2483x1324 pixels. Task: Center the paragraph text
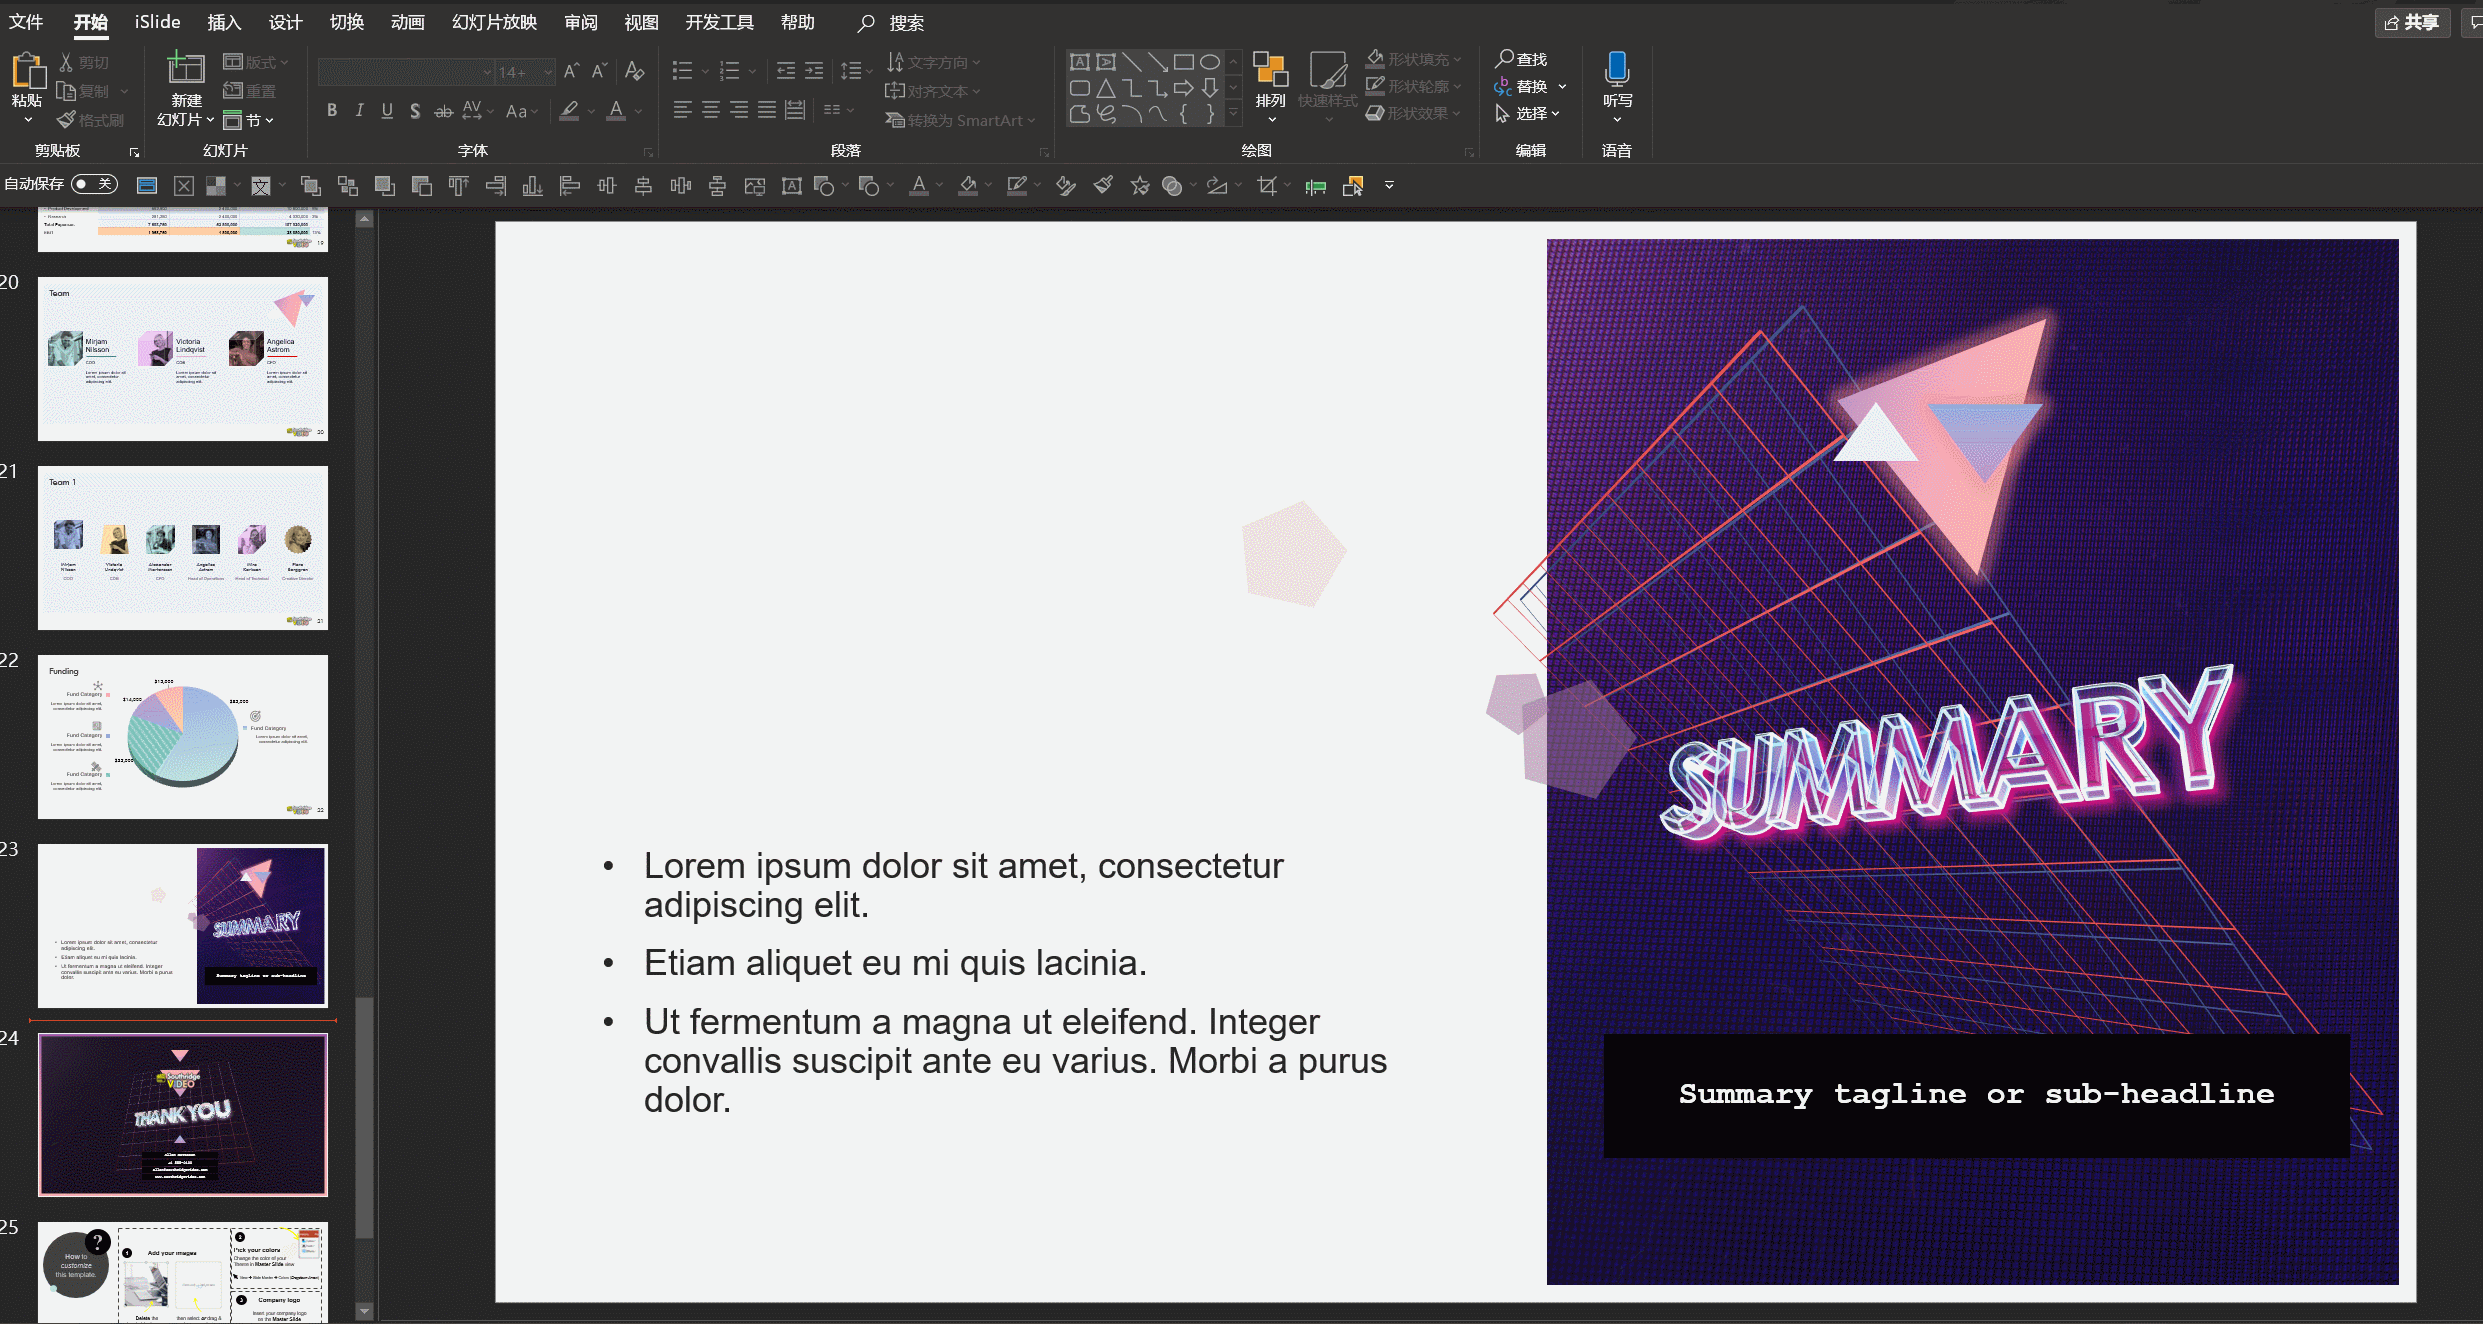(x=711, y=110)
